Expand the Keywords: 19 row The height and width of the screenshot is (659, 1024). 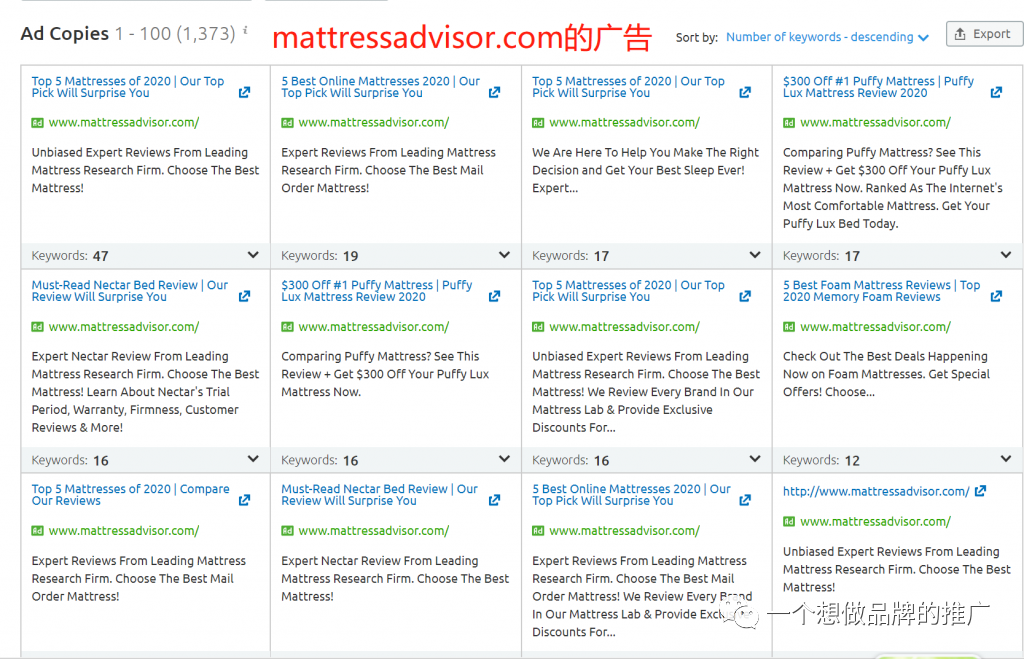tap(504, 255)
